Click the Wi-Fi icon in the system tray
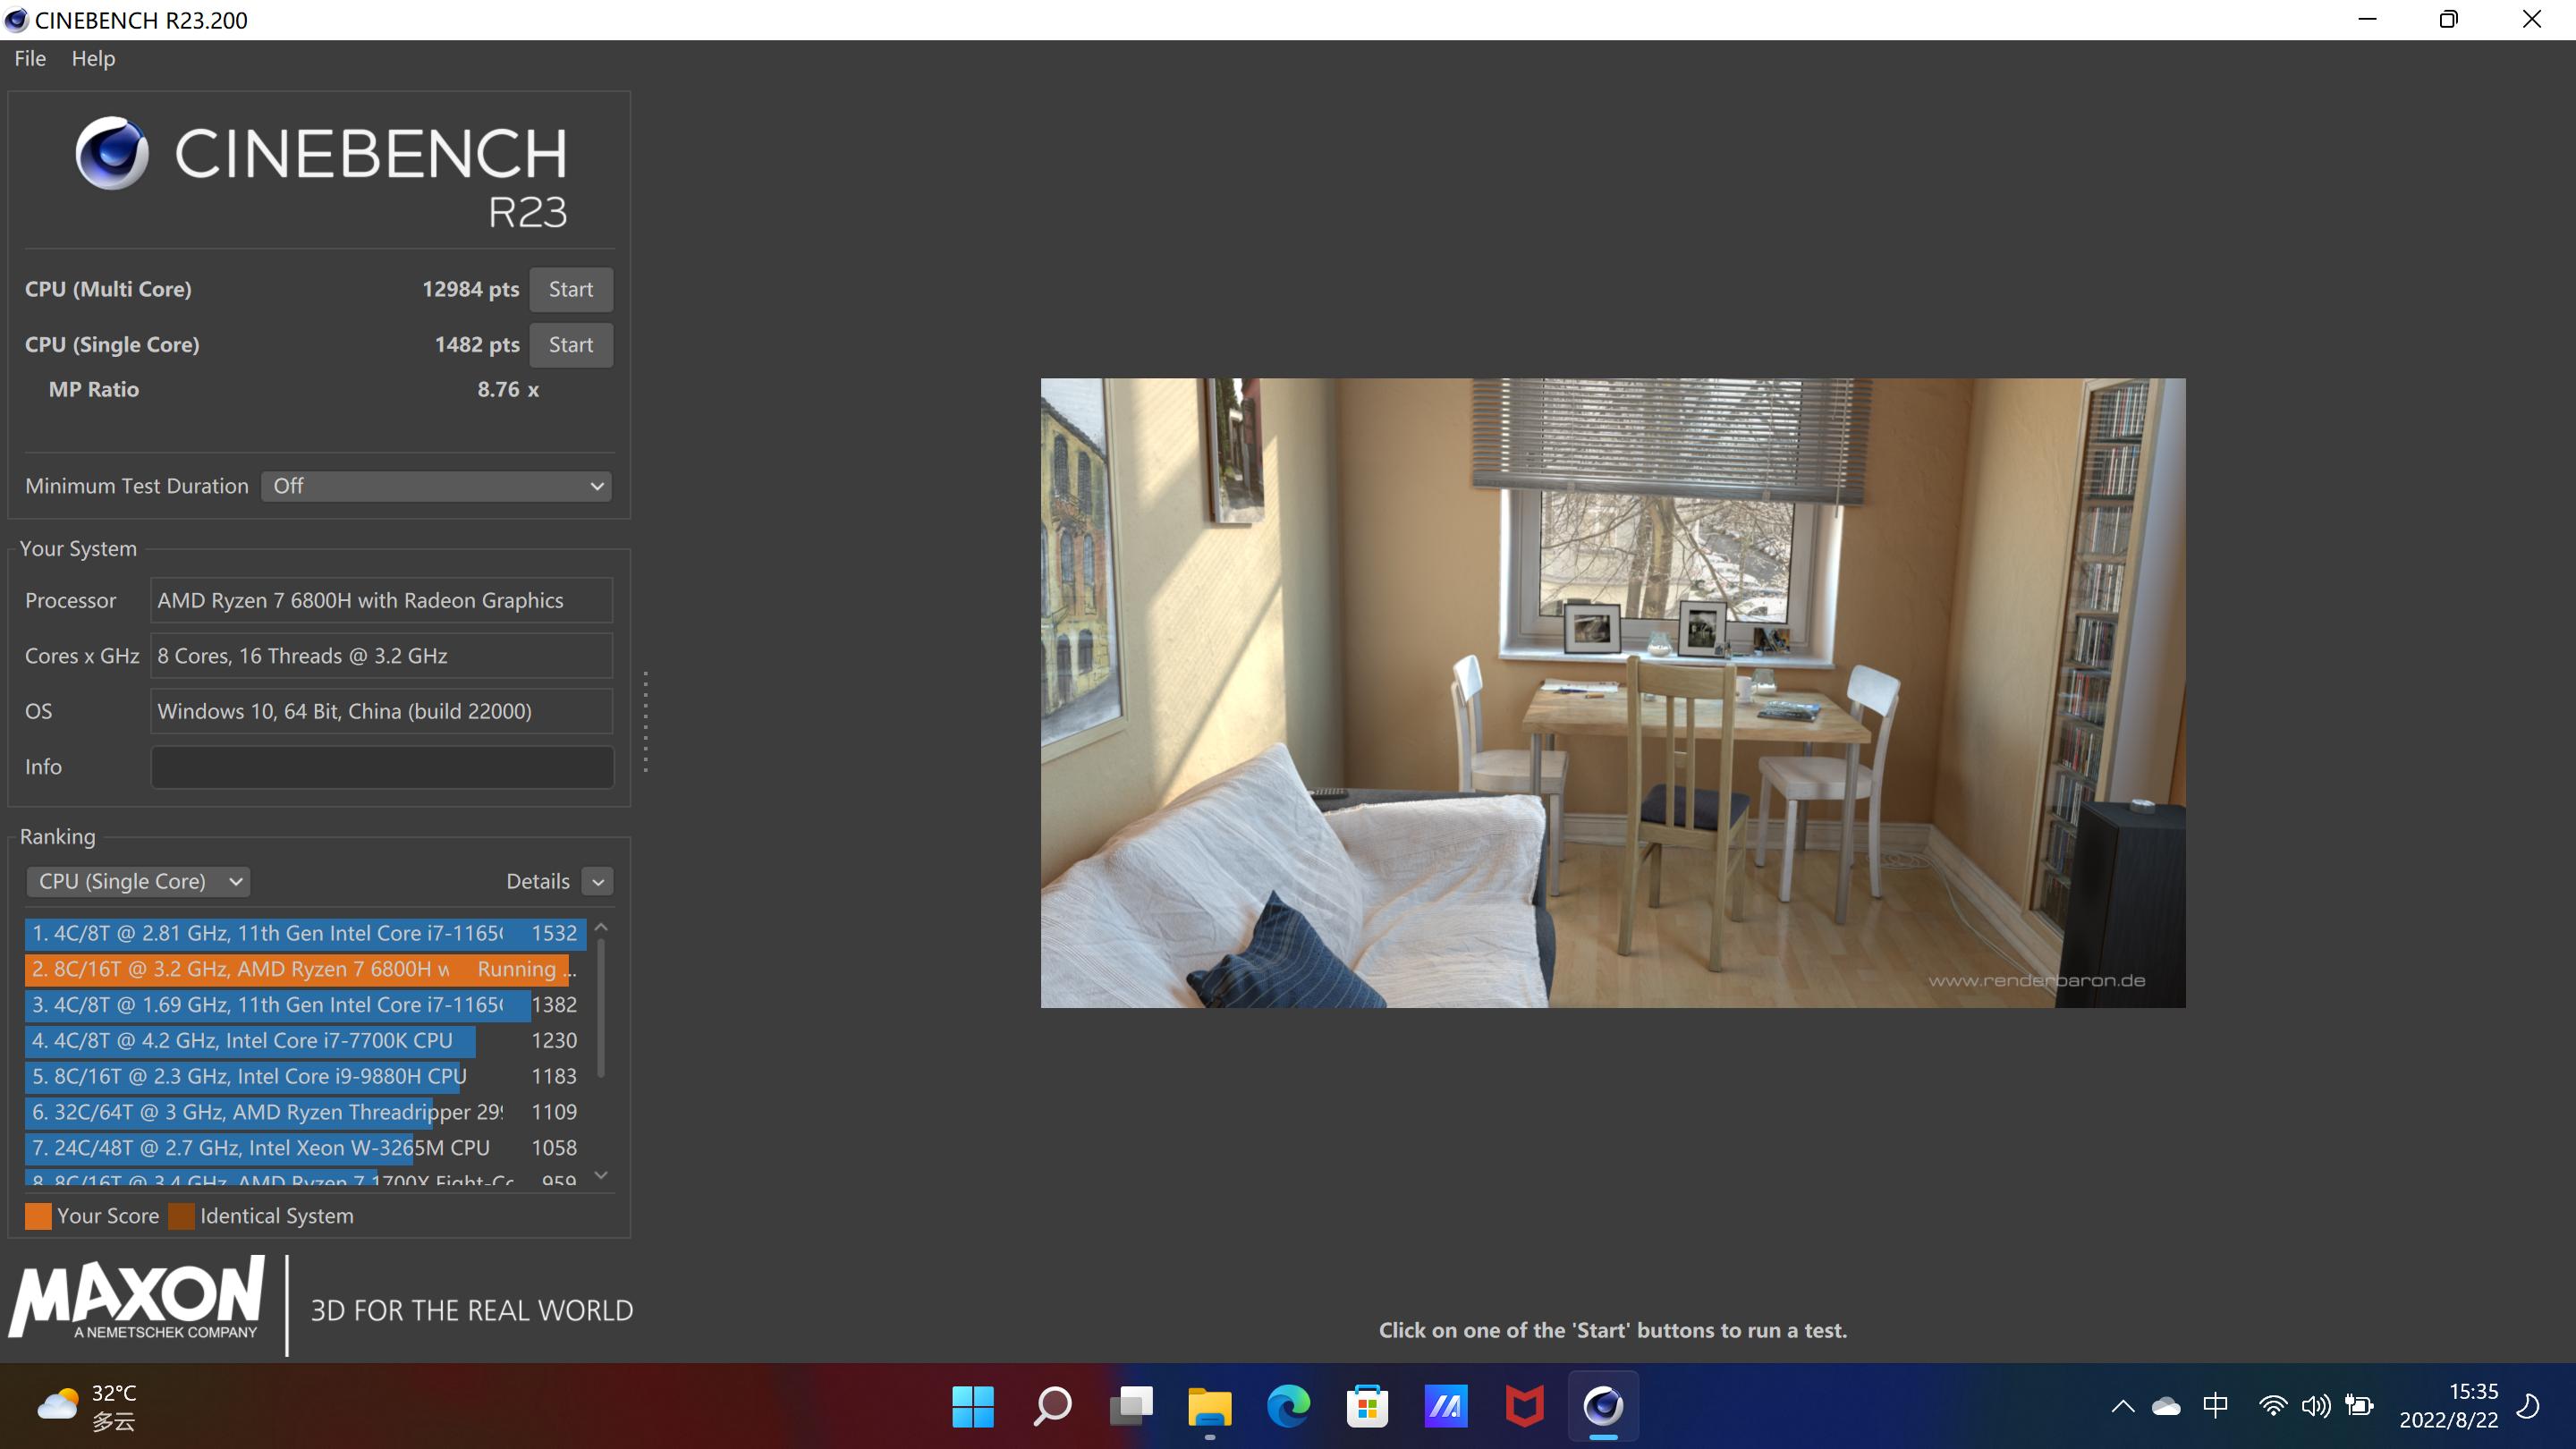The height and width of the screenshot is (1449, 2576). click(x=2272, y=1406)
